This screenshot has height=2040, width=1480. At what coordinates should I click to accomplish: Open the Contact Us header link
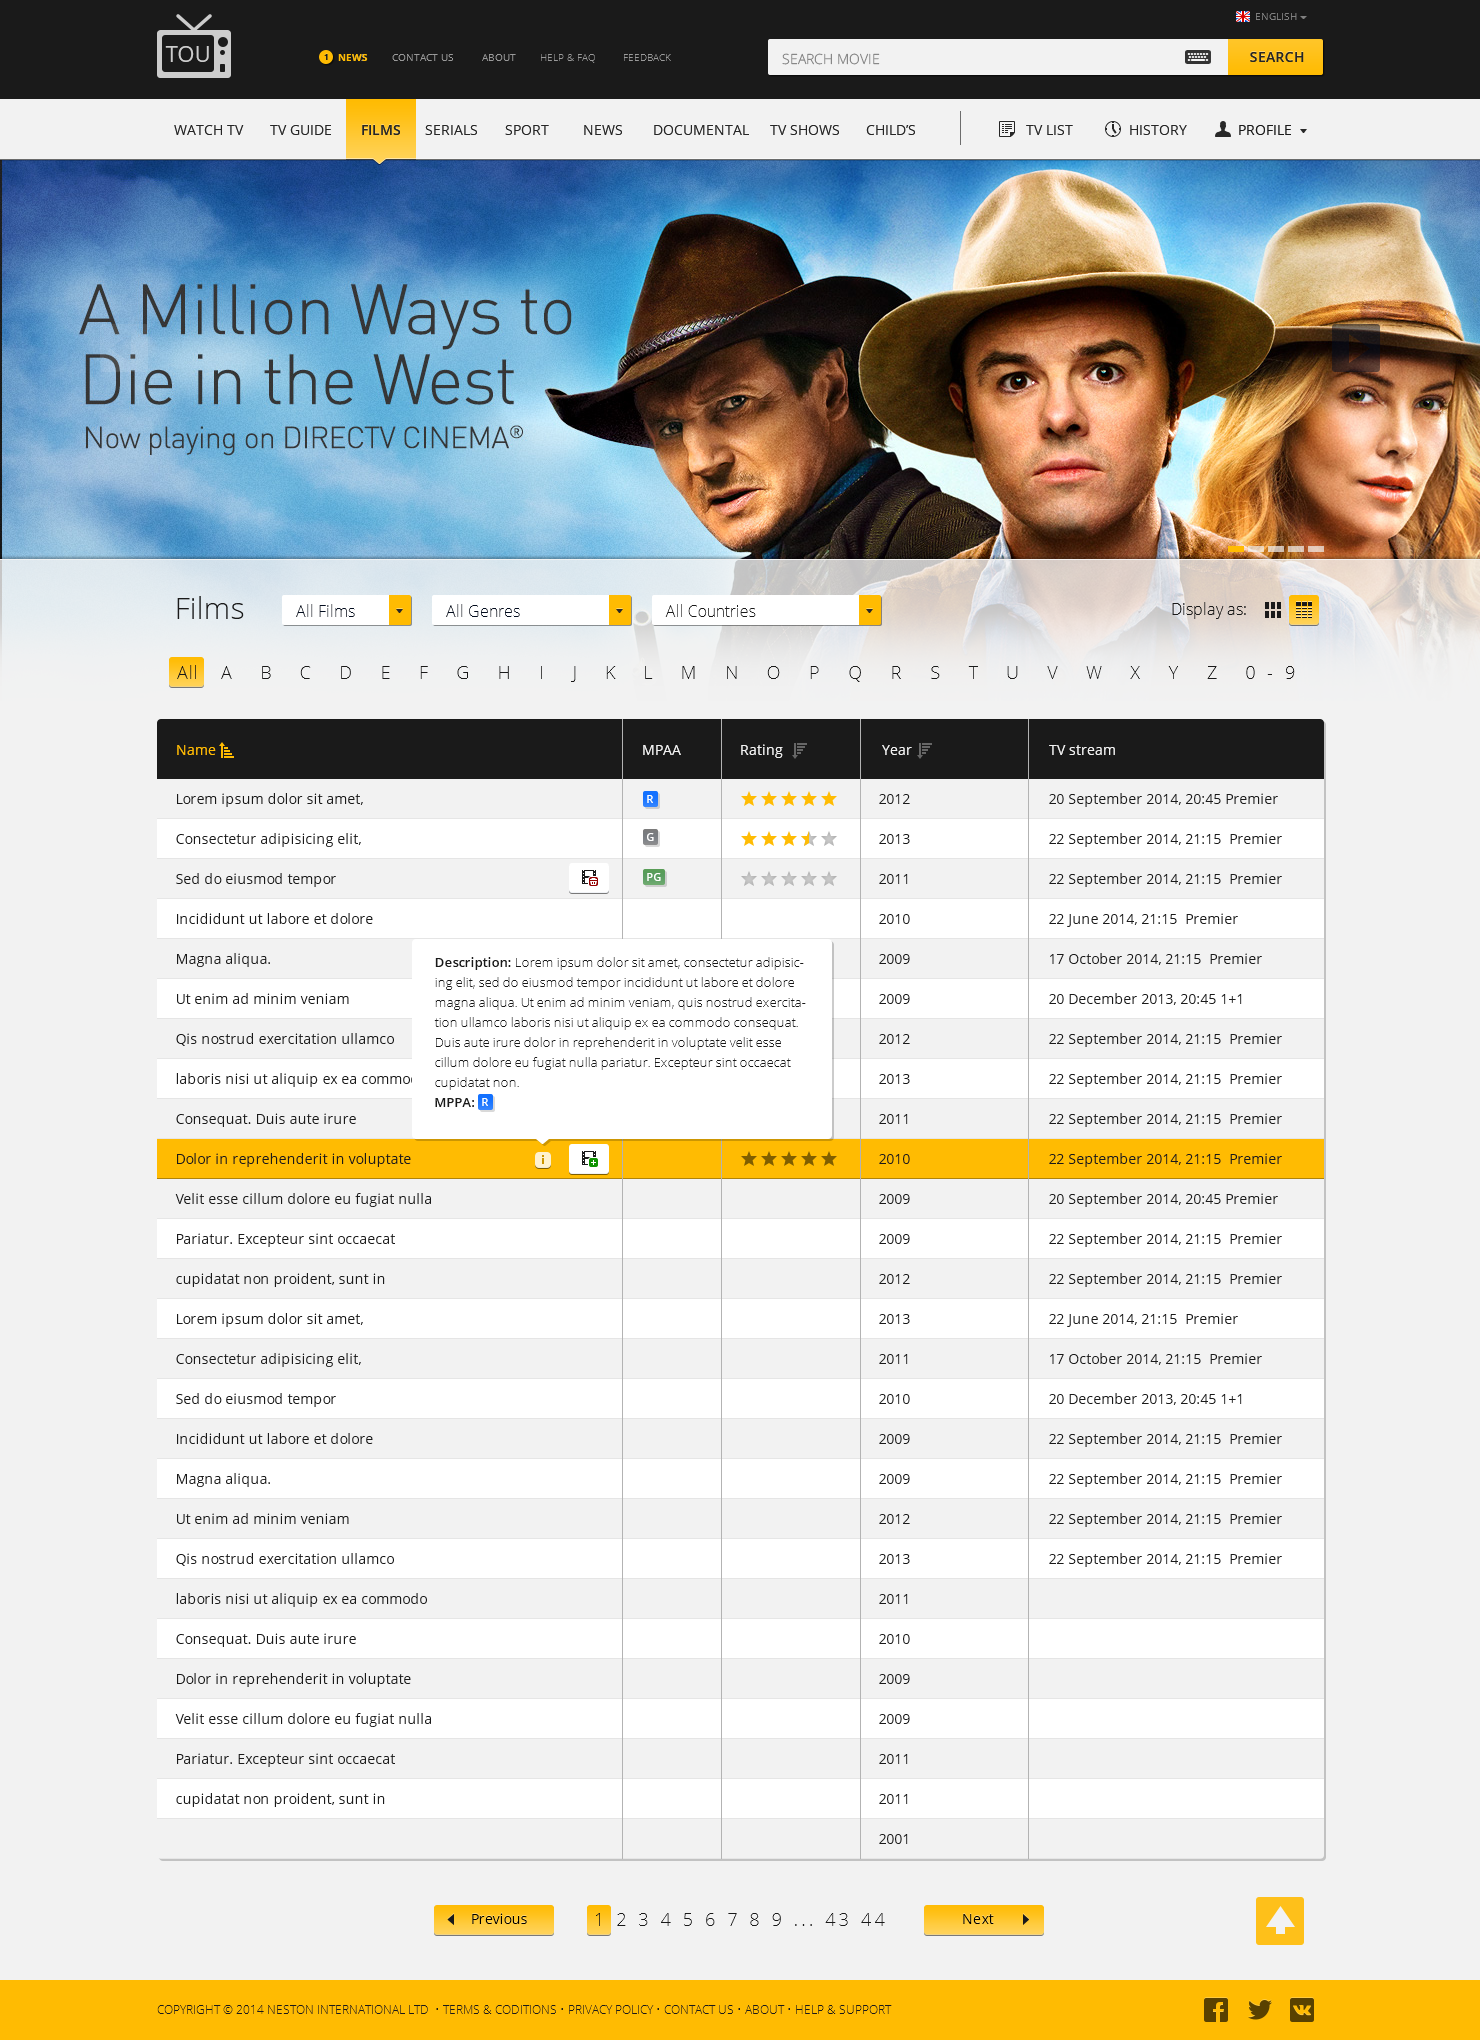[423, 57]
